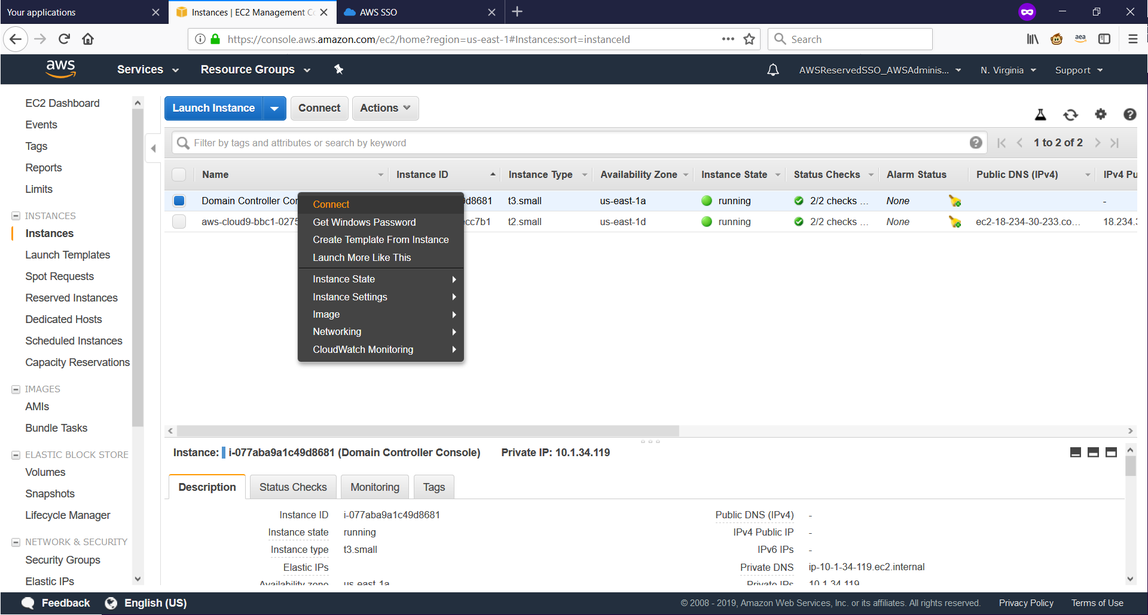1148x615 pixels.
Task: Open the Launch Instance dropdown arrow
Action: [x=275, y=108]
